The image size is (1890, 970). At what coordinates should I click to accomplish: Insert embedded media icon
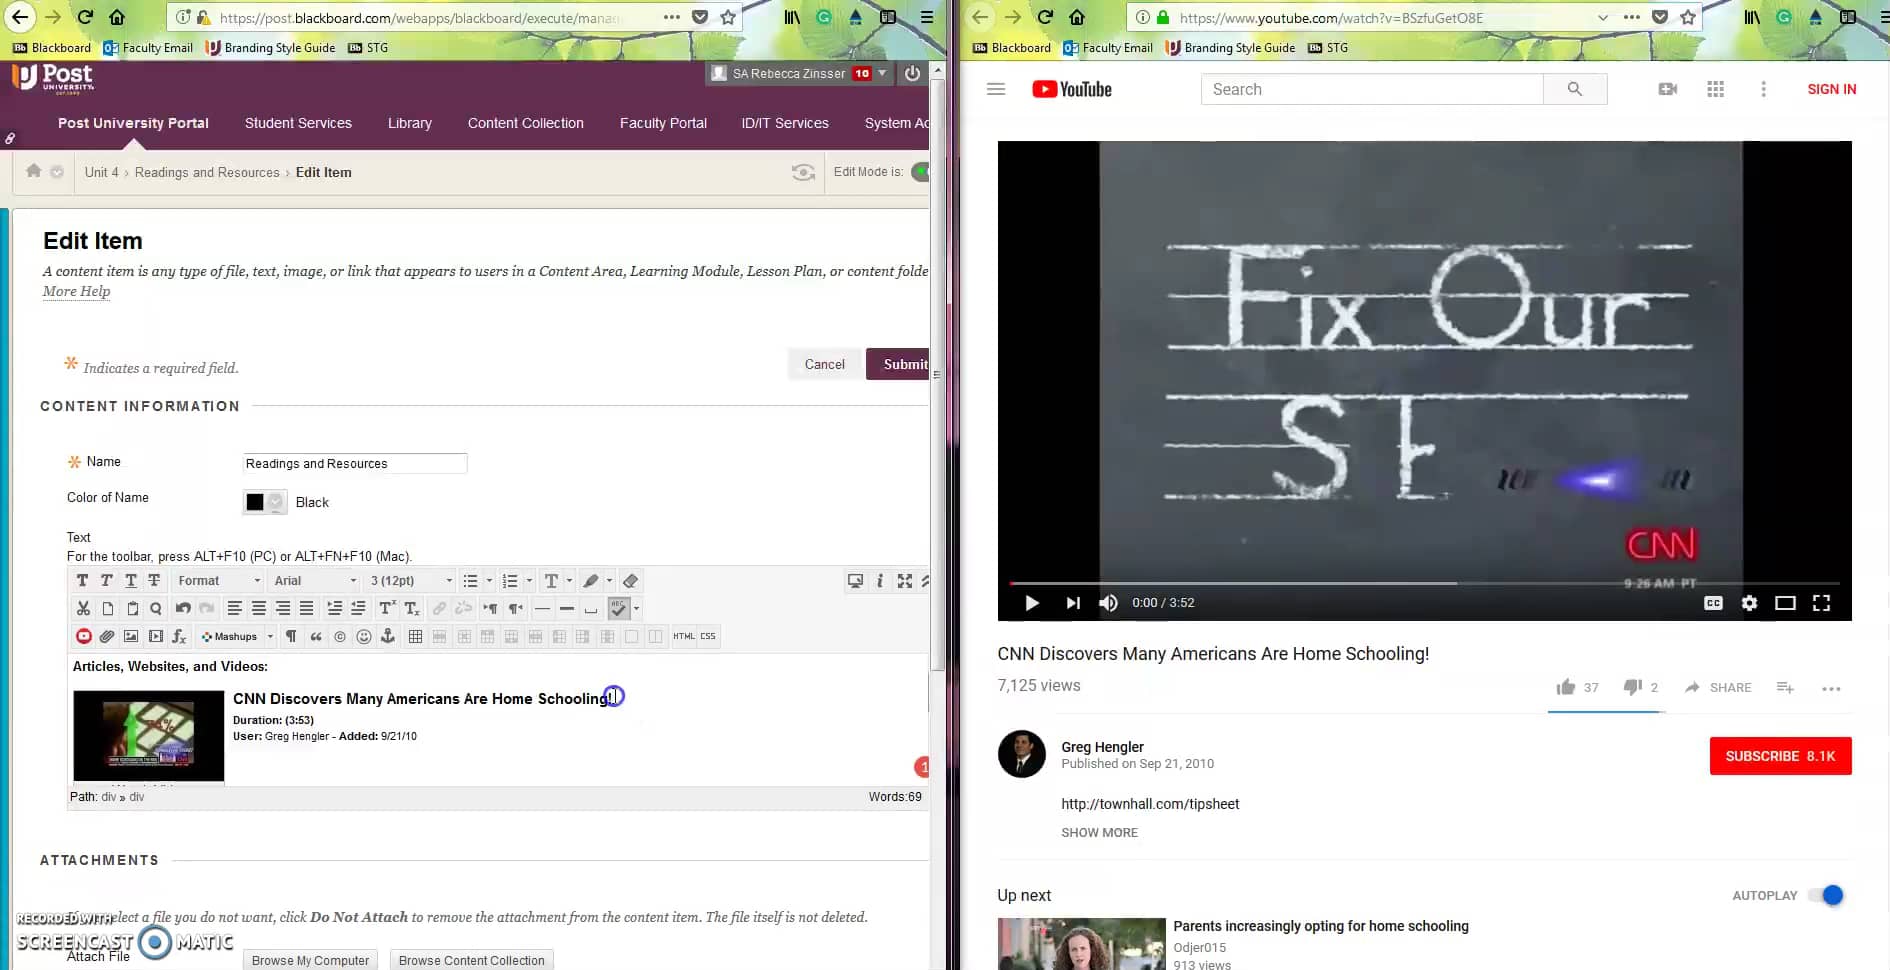(x=156, y=636)
